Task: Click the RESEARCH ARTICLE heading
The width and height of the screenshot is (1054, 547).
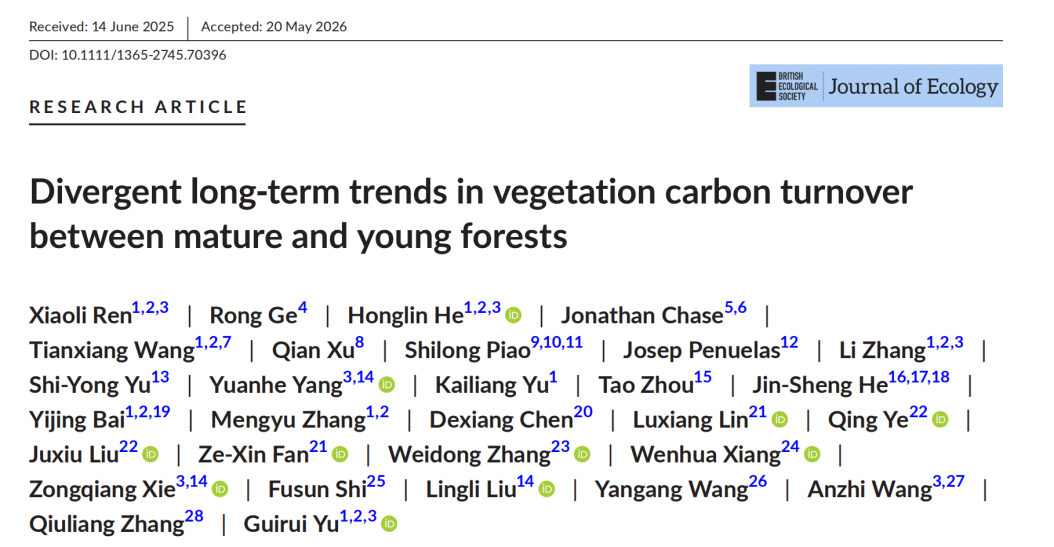Action: click(x=138, y=107)
